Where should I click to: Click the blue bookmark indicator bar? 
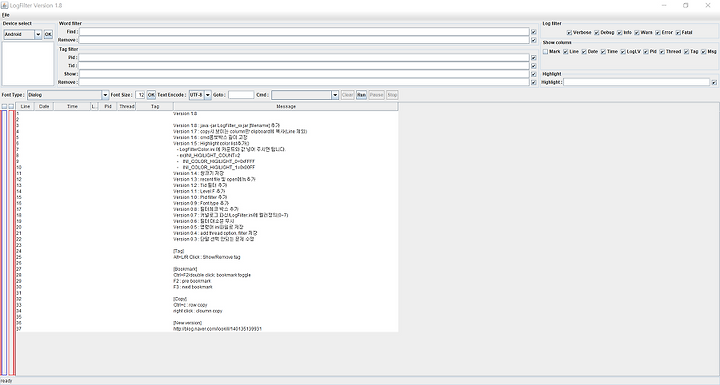pyautogui.click(x=4, y=243)
